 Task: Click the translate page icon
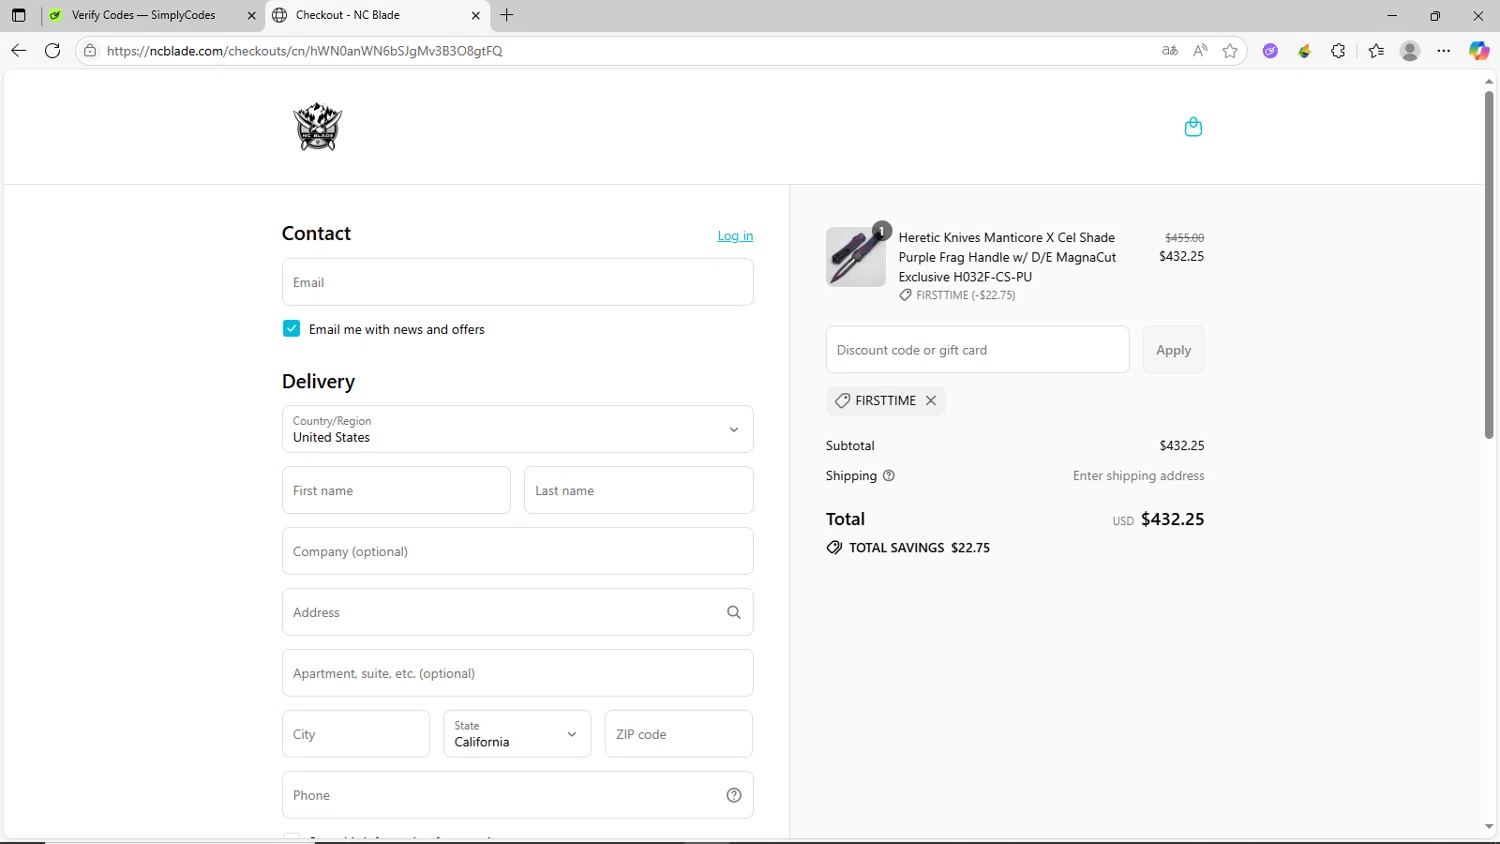[x=1170, y=50]
